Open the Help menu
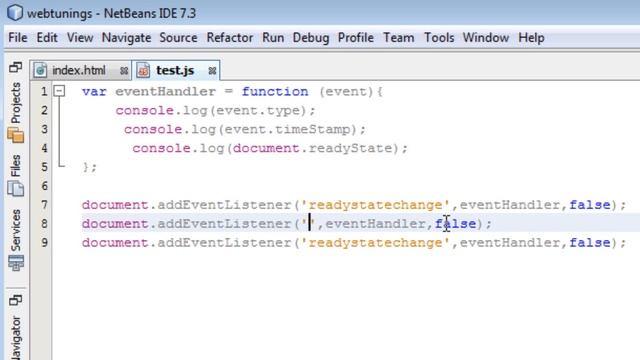 [531, 38]
